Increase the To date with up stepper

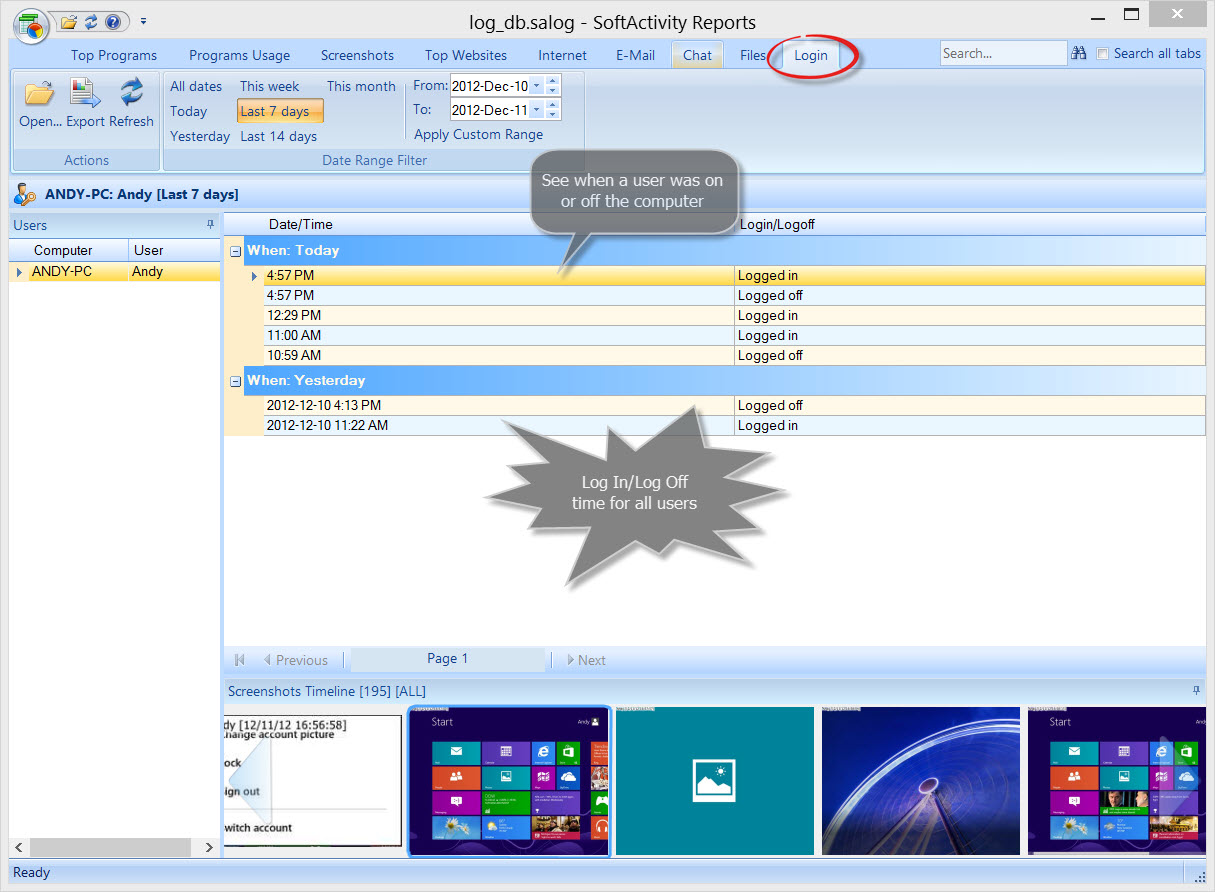[x=553, y=105]
